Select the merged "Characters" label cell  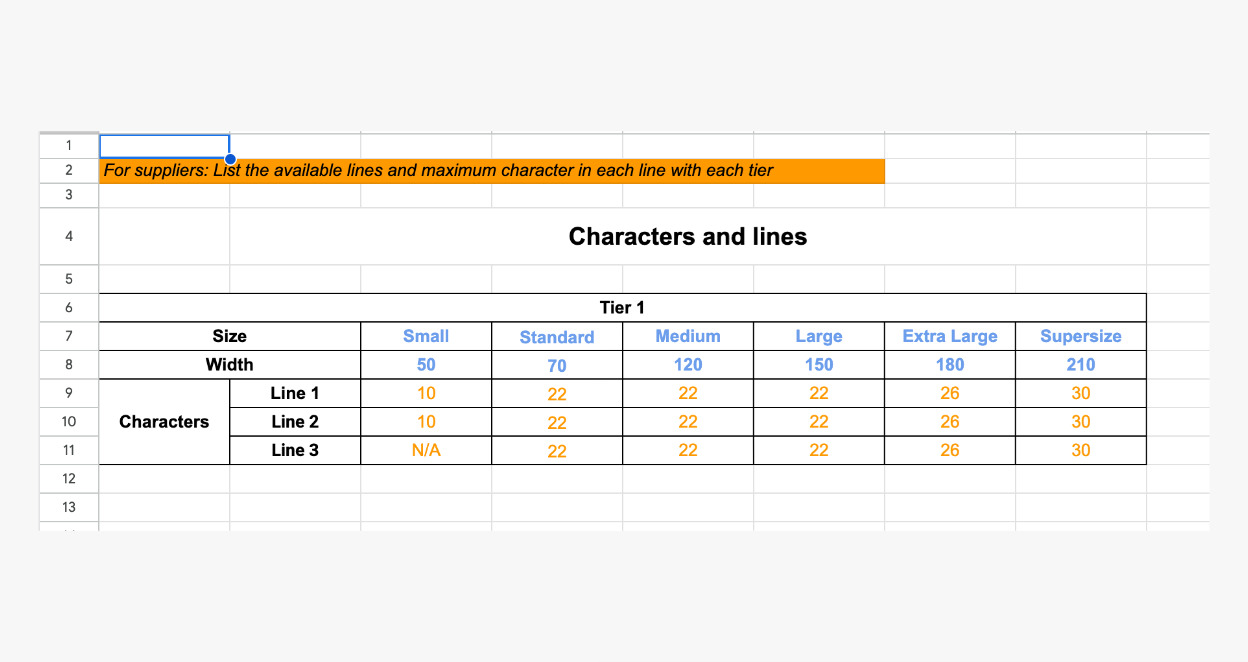click(x=164, y=422)
